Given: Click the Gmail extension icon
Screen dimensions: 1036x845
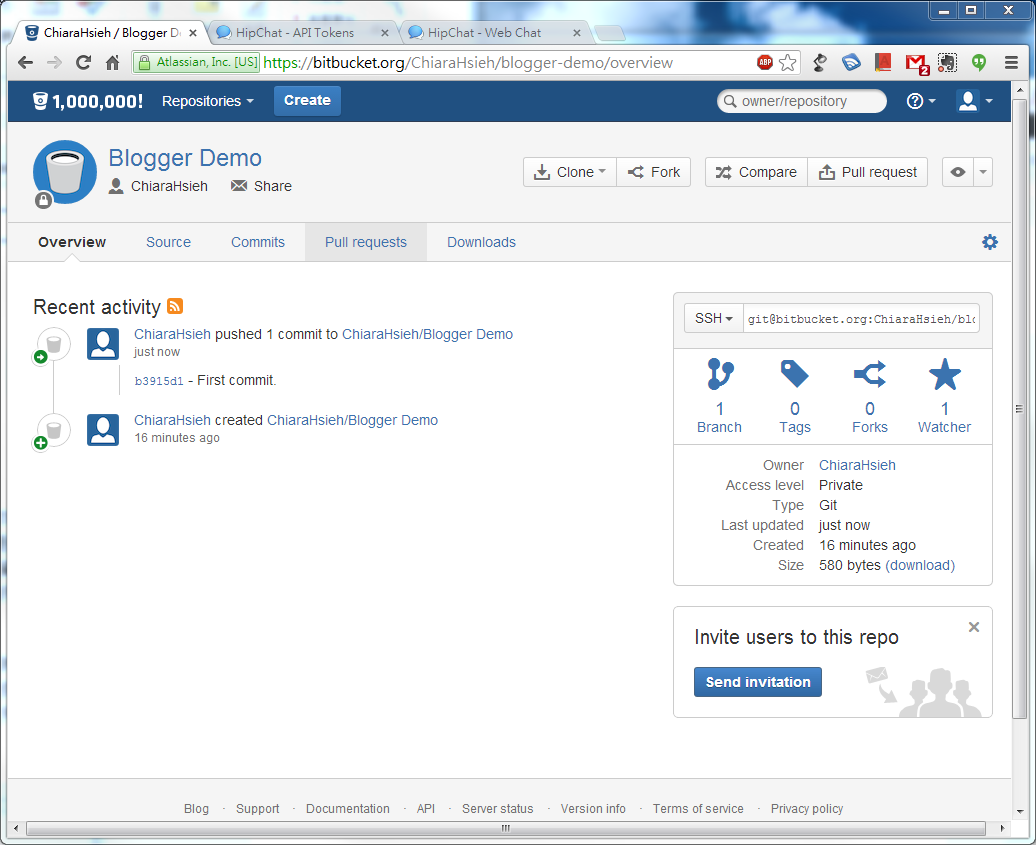Looking at the screenshot, I should pyautogui.click(x=916, y=63).
